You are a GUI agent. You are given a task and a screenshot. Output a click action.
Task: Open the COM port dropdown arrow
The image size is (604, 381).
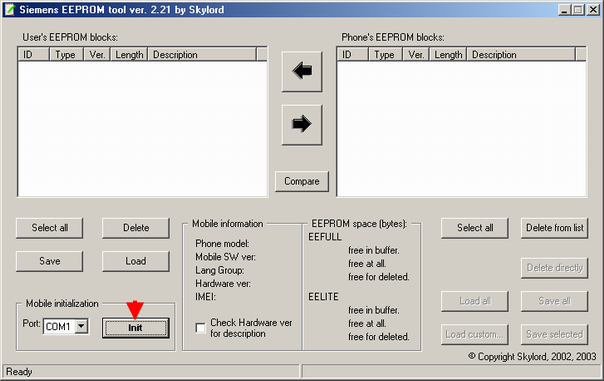(81, 326)
